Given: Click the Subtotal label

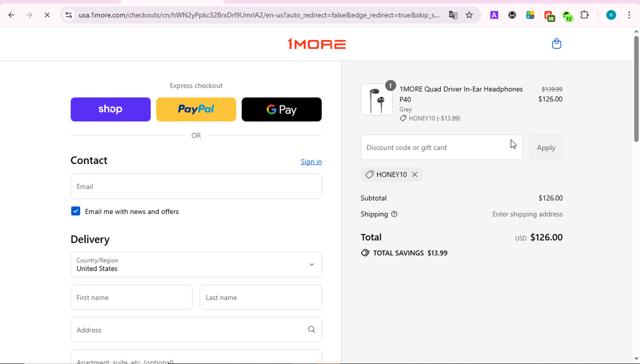Looking at the screenshot, I should coord(373,198).
